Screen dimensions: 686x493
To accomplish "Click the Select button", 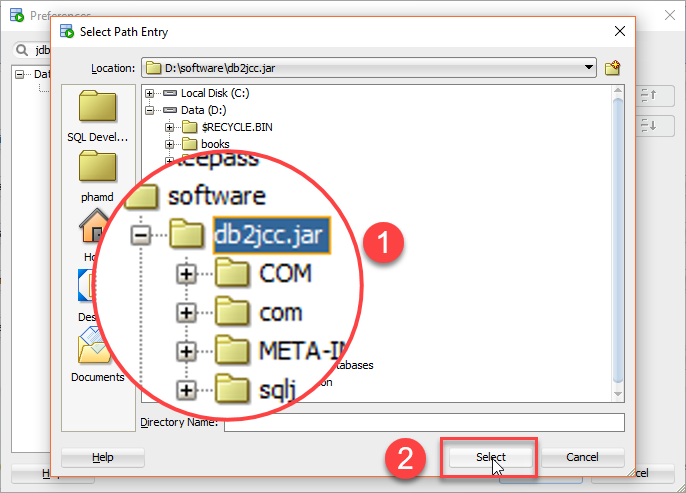I will tap(490, 458).
